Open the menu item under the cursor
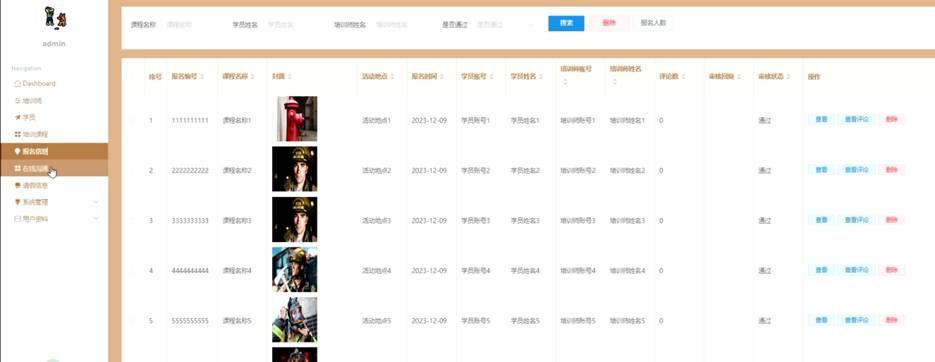 [54, 168]
